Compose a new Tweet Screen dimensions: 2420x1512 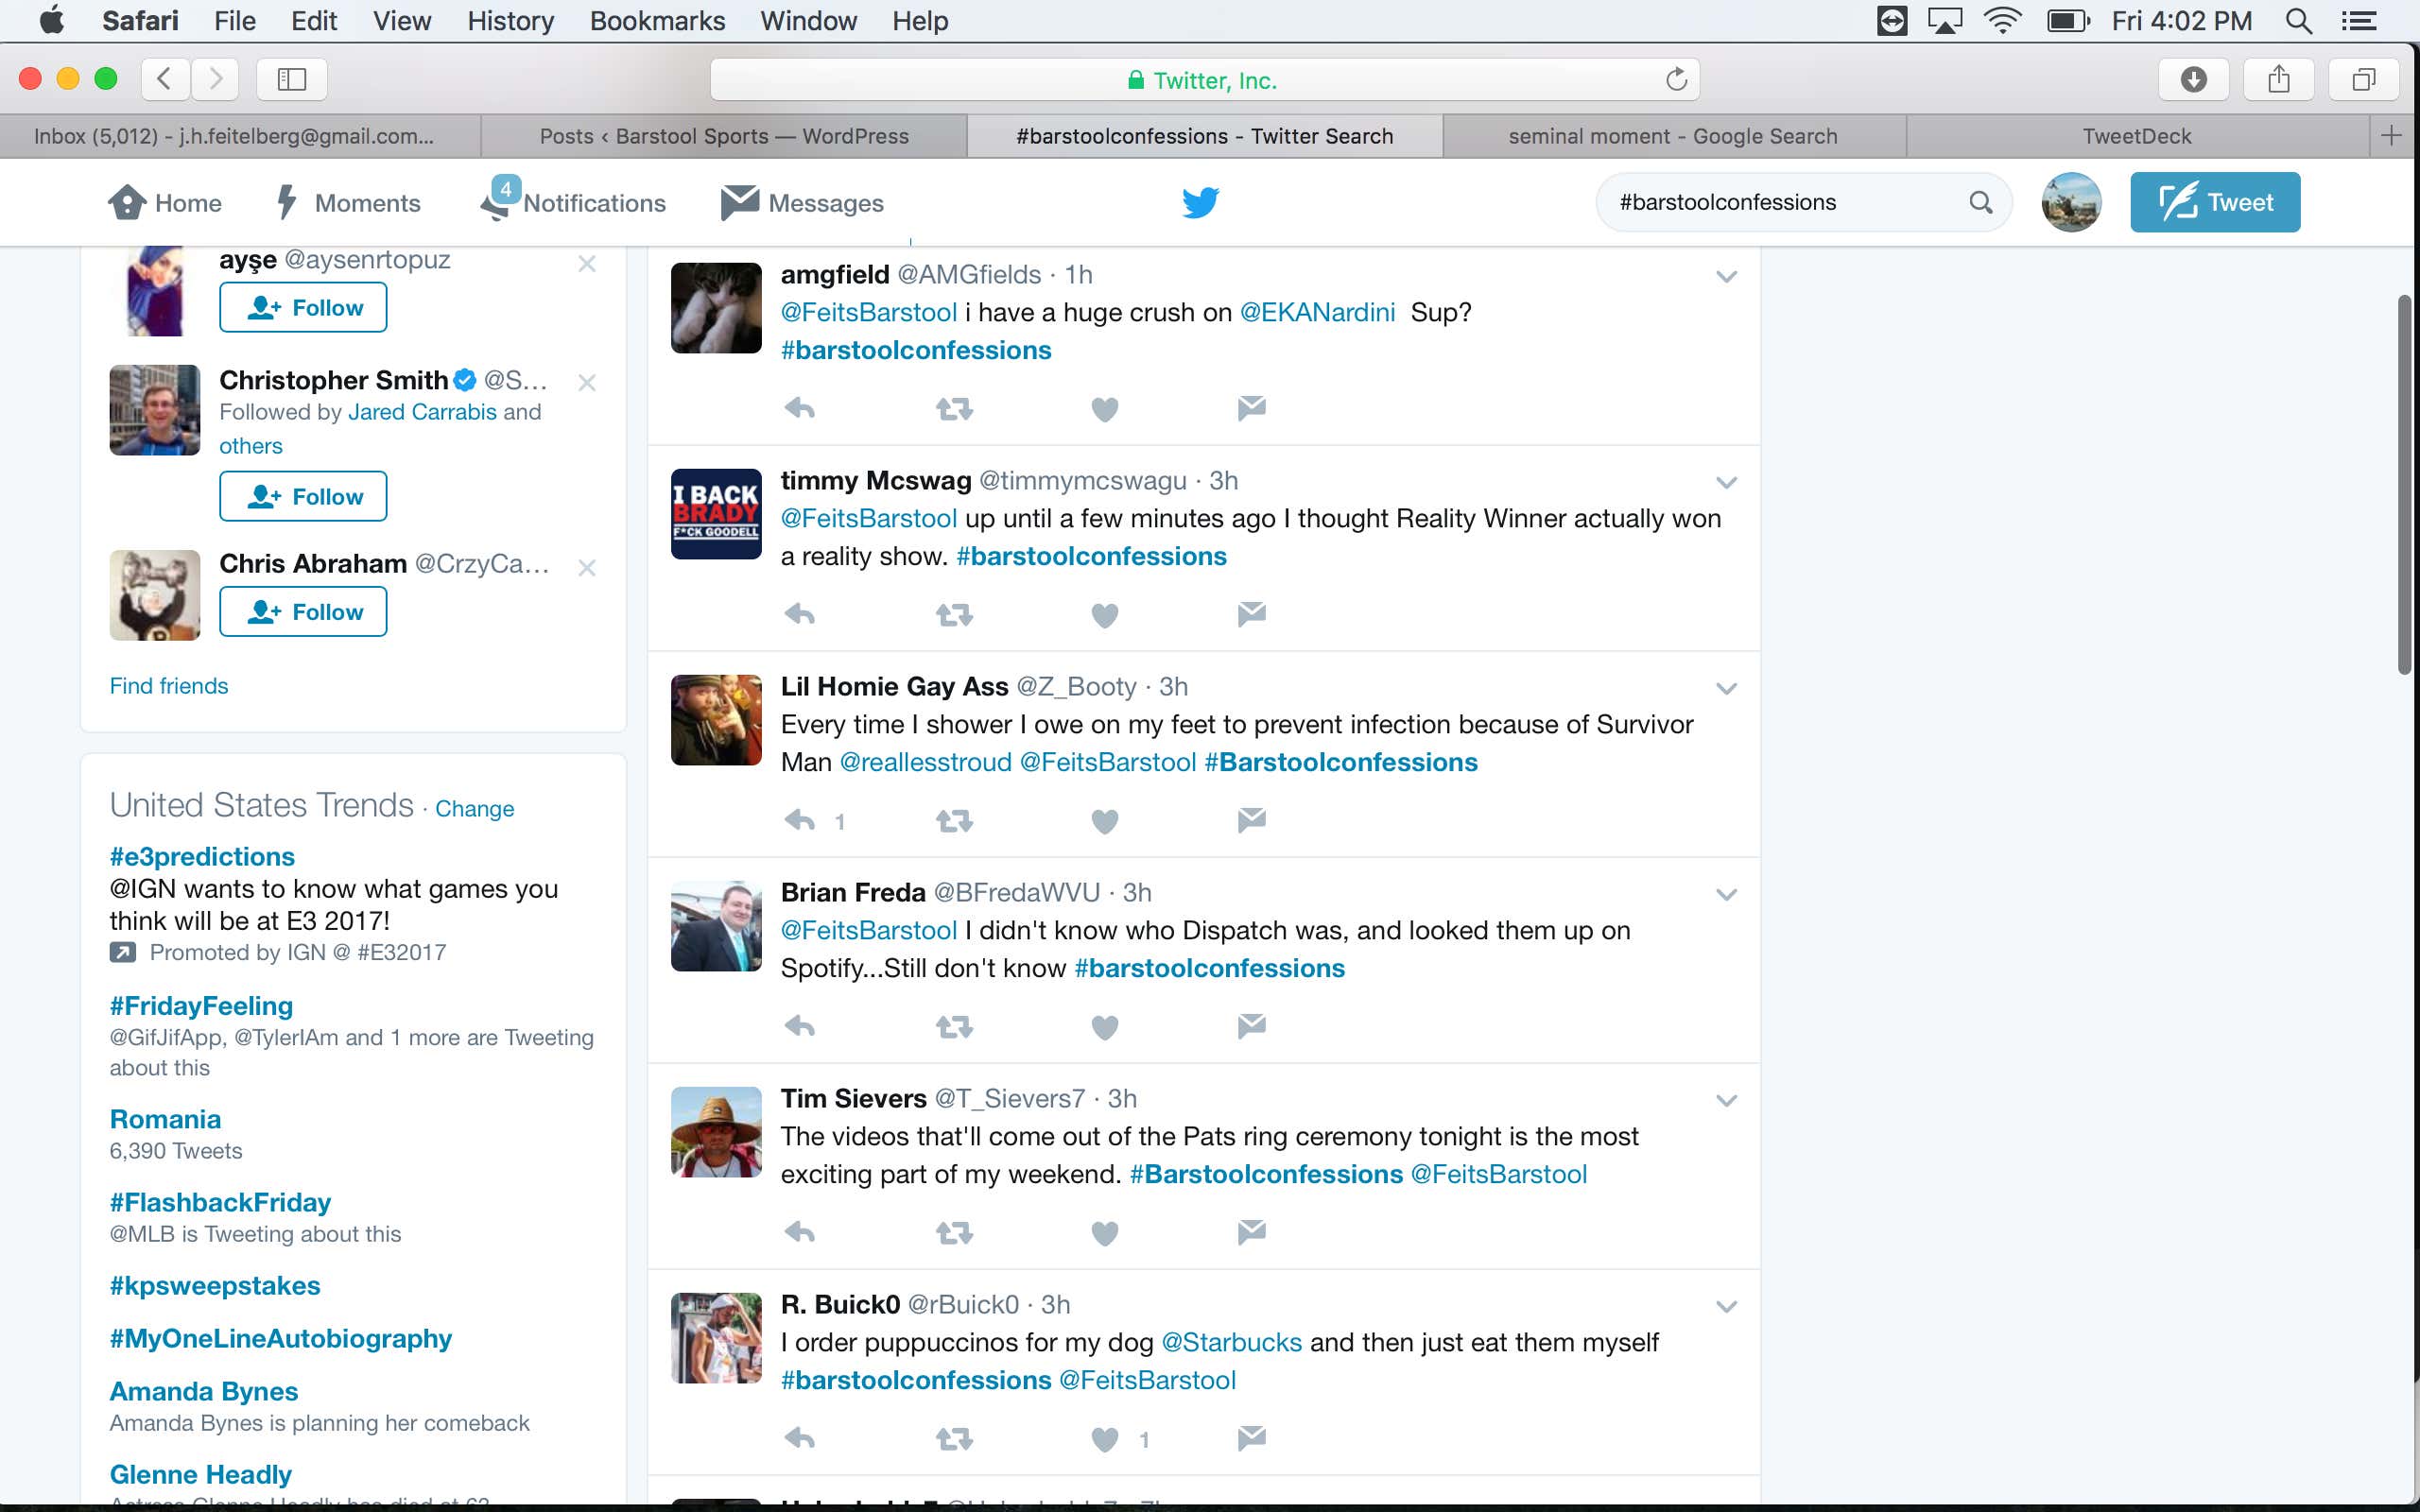[x=2215, y=202]
